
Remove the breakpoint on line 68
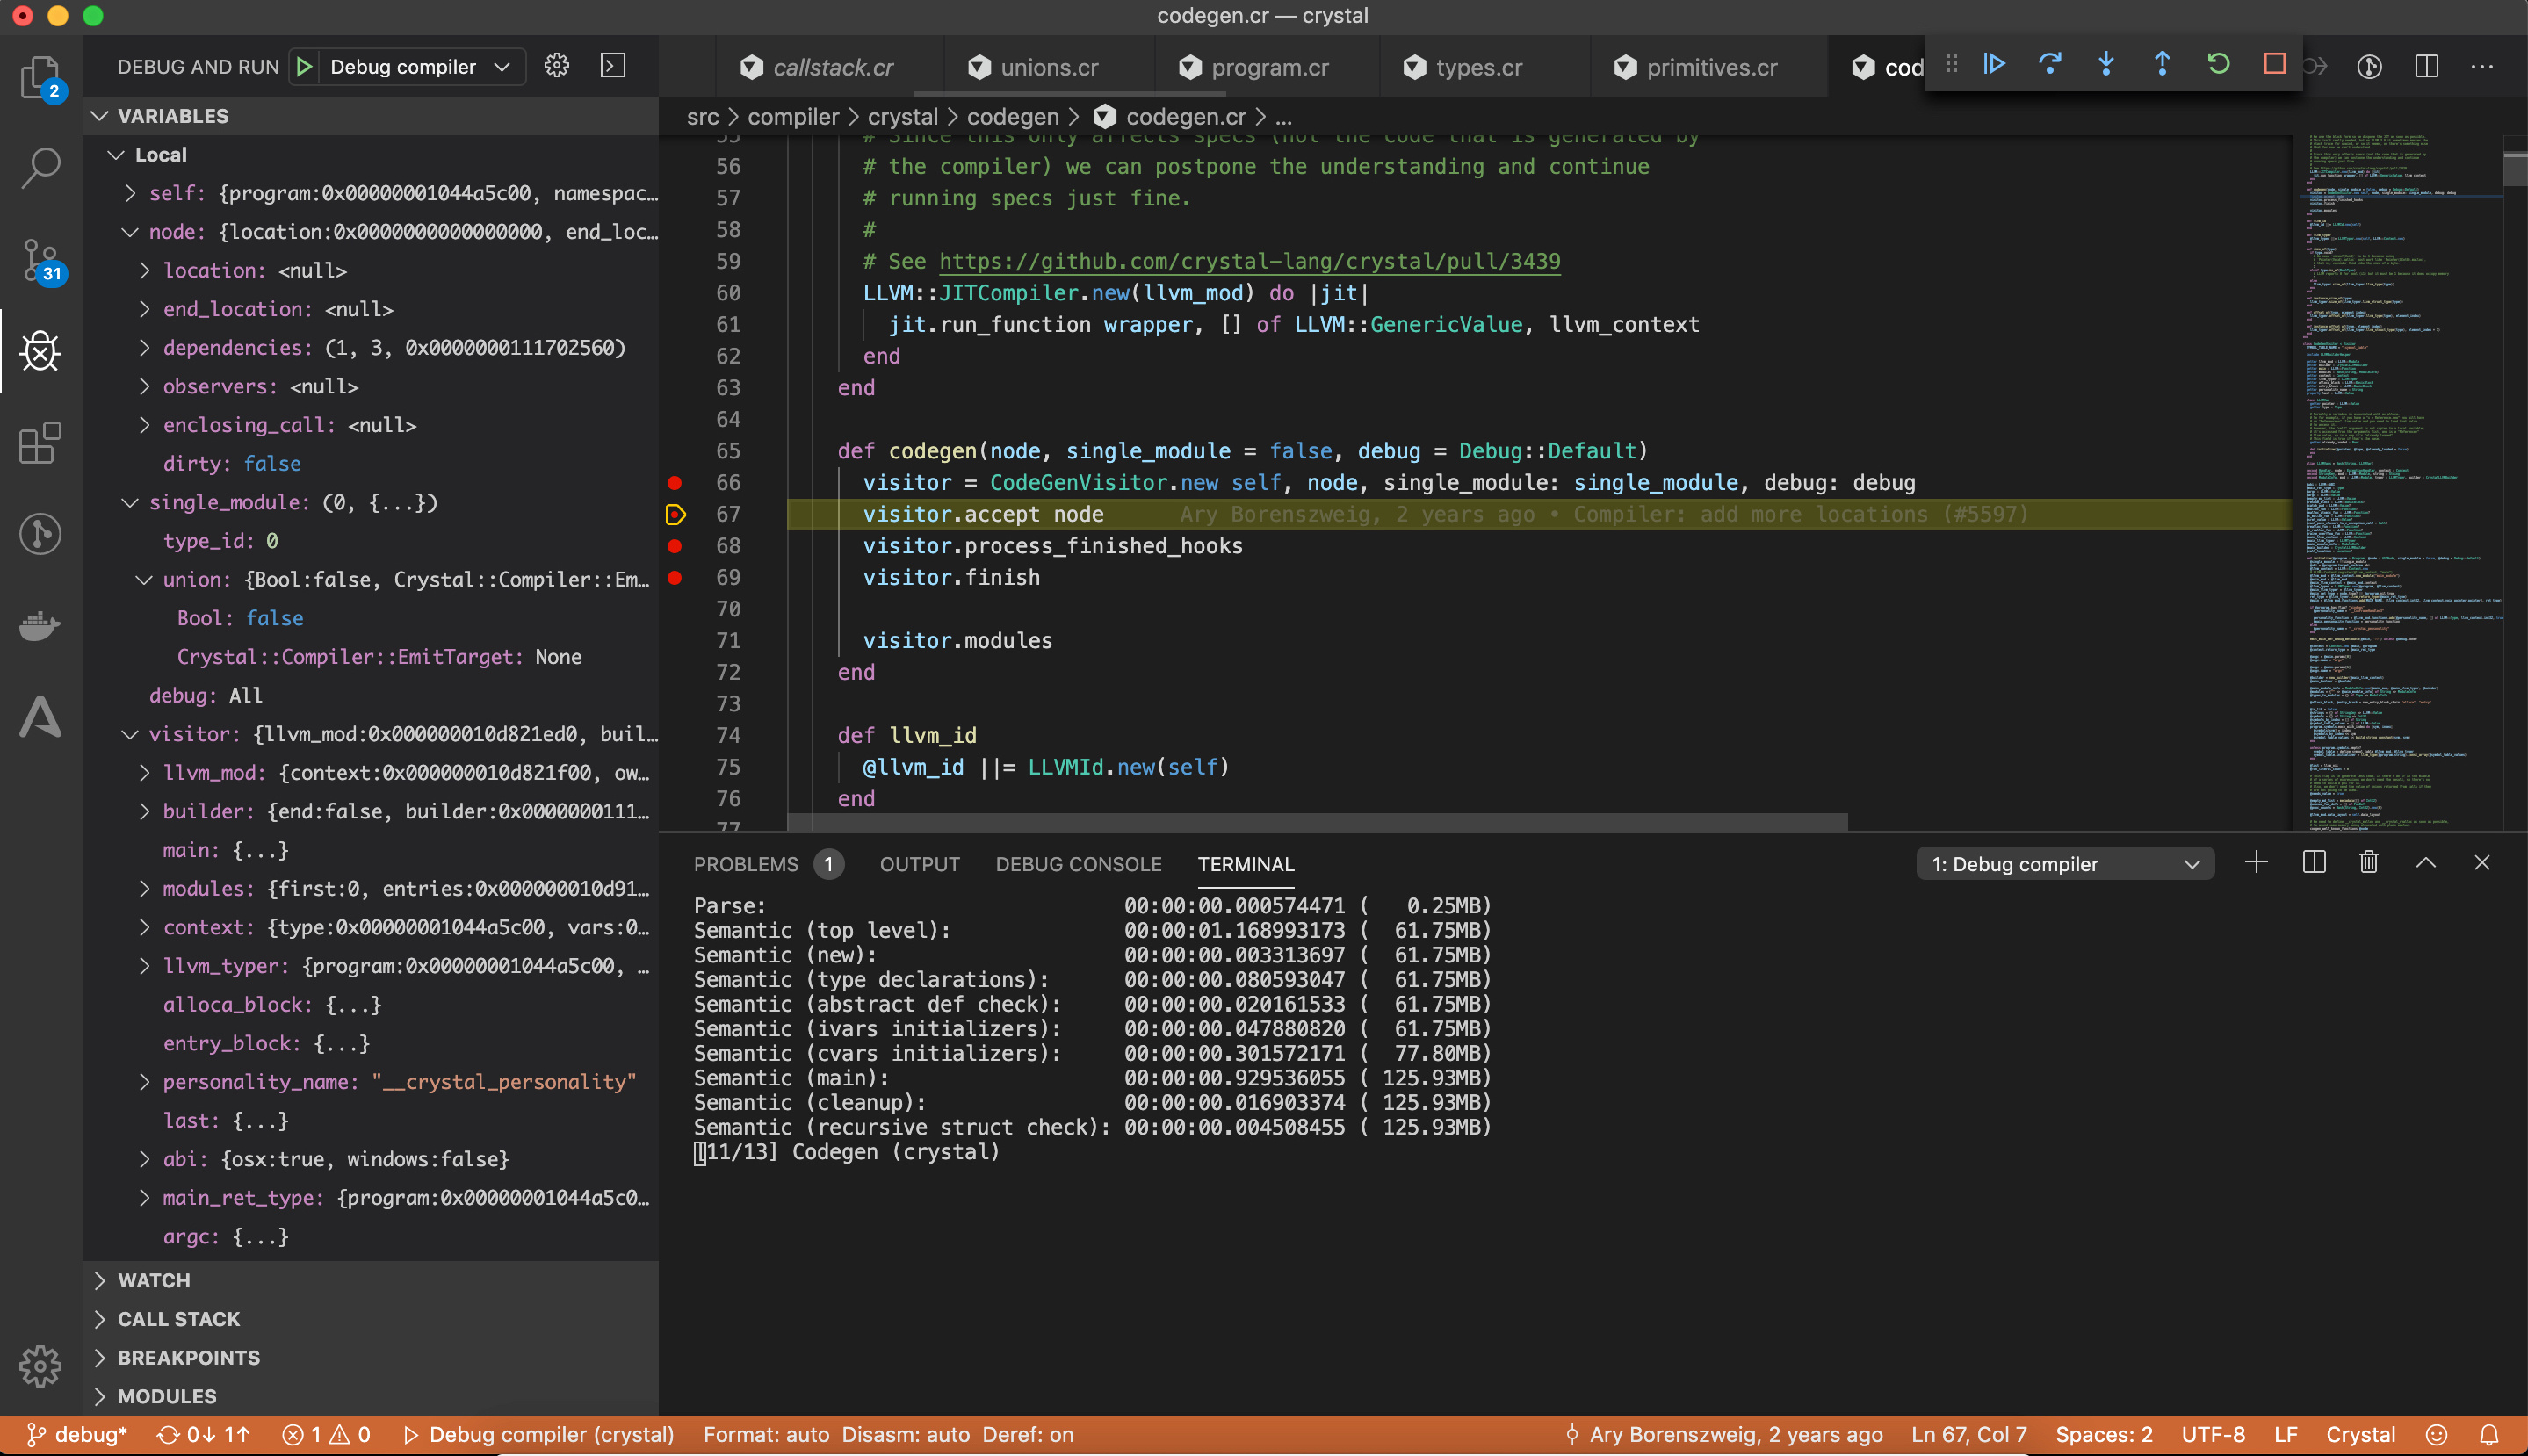click(x=675, y=546)
